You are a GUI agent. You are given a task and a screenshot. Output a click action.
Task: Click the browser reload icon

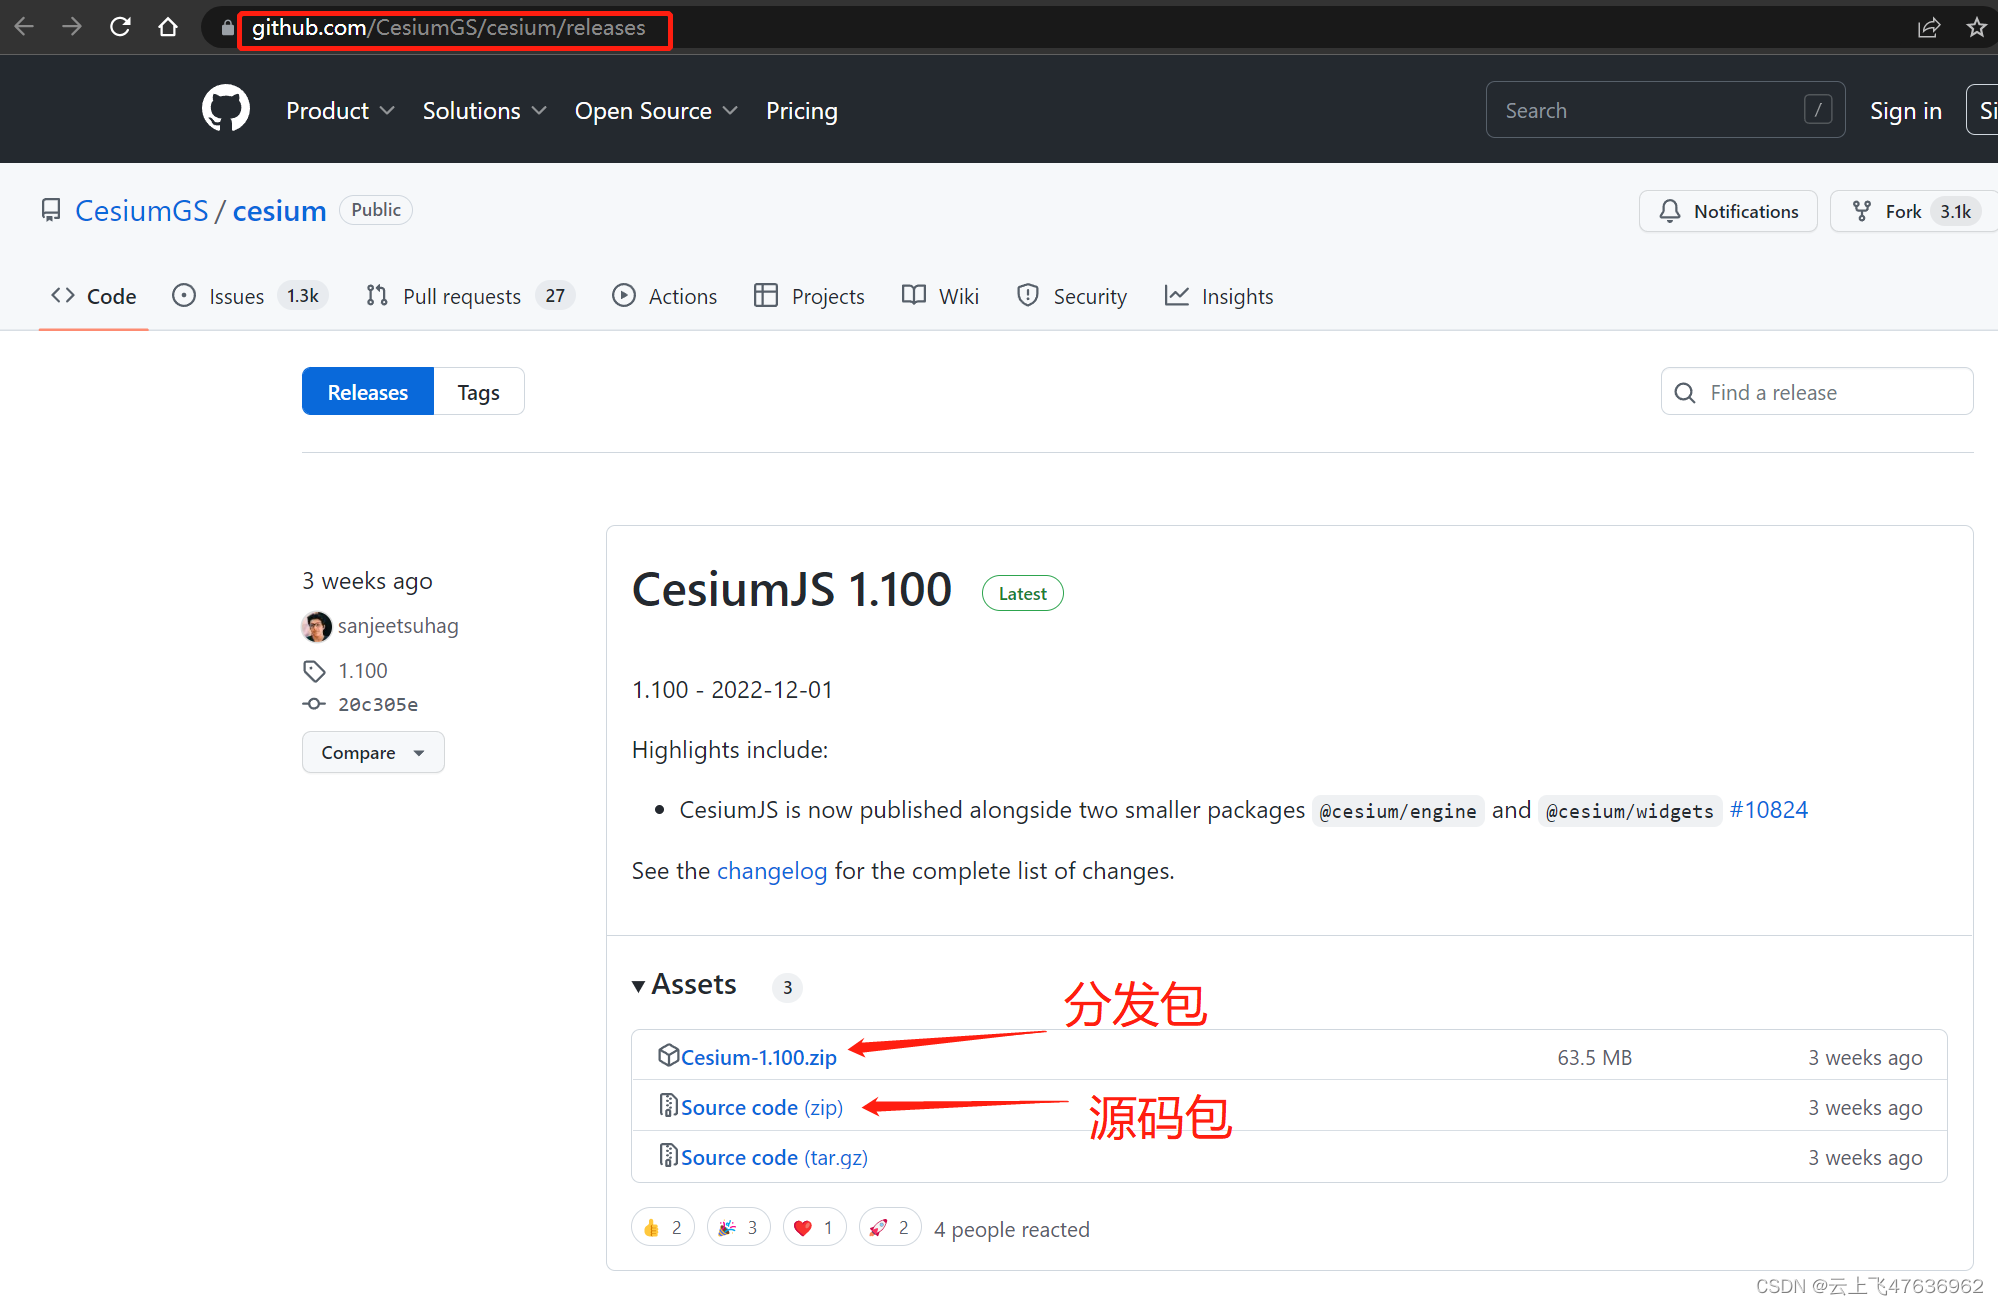[x=120, y=26]
